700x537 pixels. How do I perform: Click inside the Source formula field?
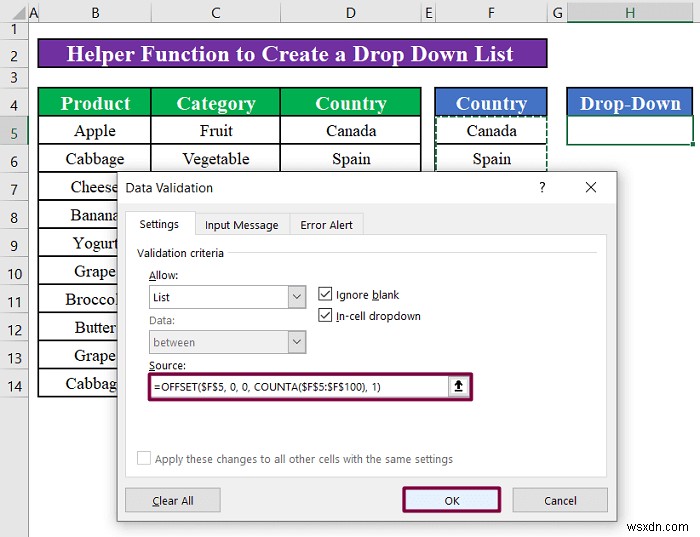[299, 387]
